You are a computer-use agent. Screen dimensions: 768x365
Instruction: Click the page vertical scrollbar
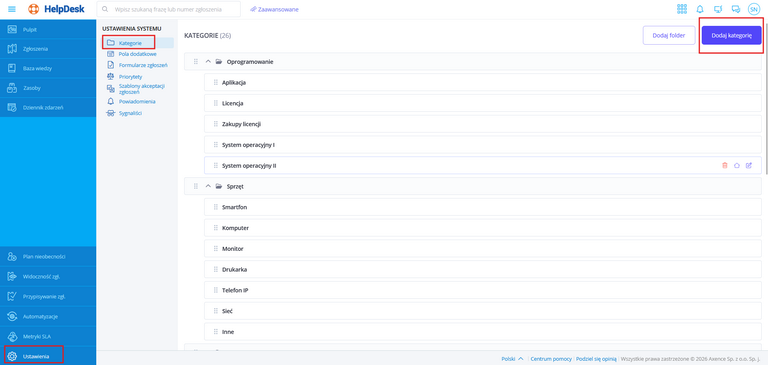766,98
